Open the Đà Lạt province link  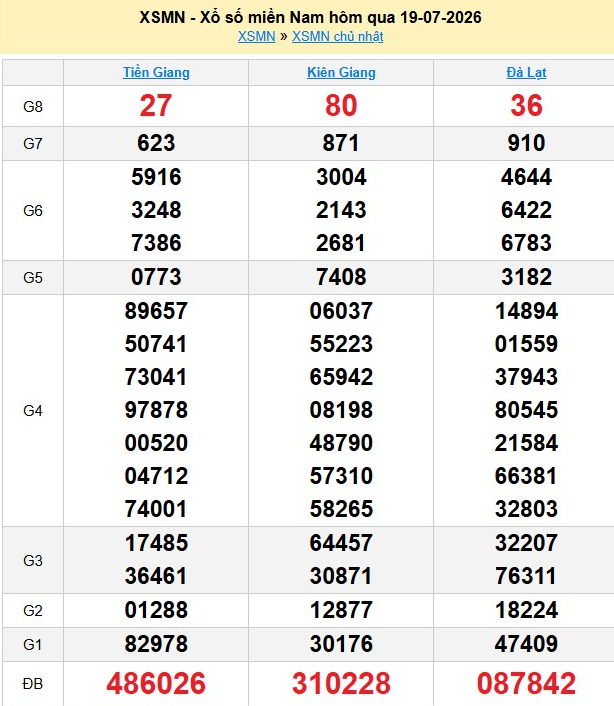pyautogui.click(x=526, y=72)
